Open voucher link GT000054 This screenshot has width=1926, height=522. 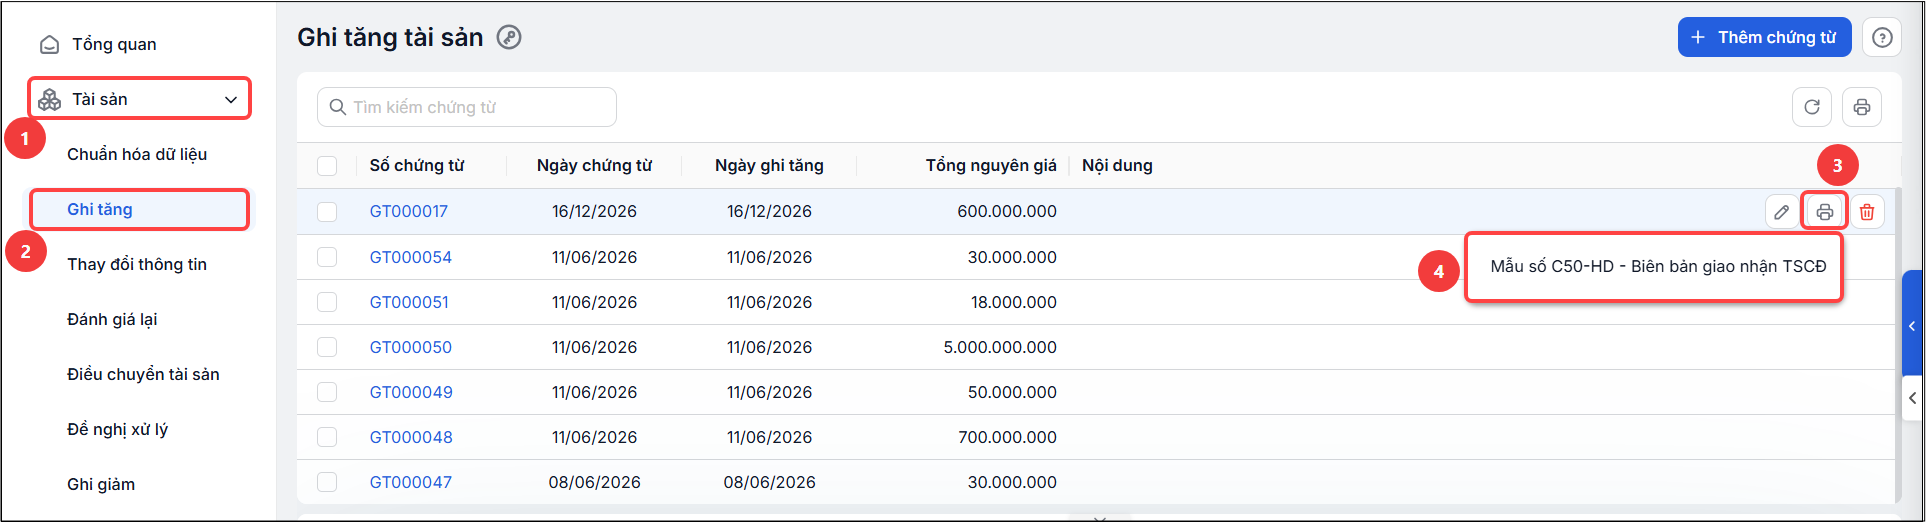411,257
